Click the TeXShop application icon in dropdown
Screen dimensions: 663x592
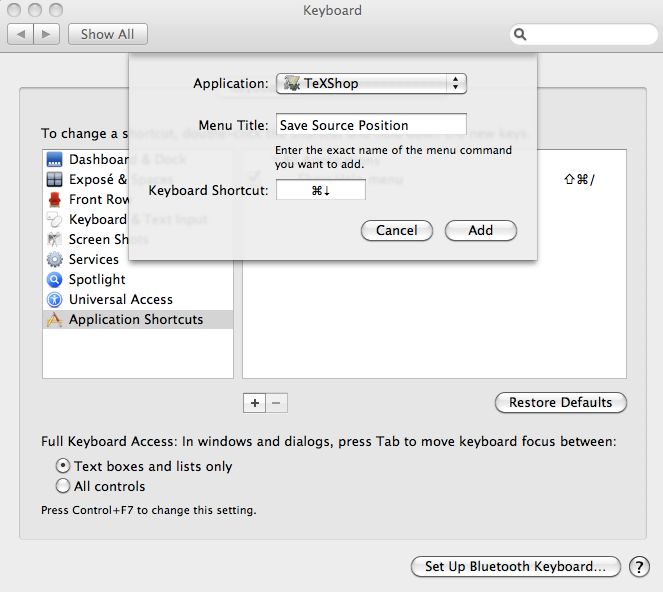tap(292, 83)
